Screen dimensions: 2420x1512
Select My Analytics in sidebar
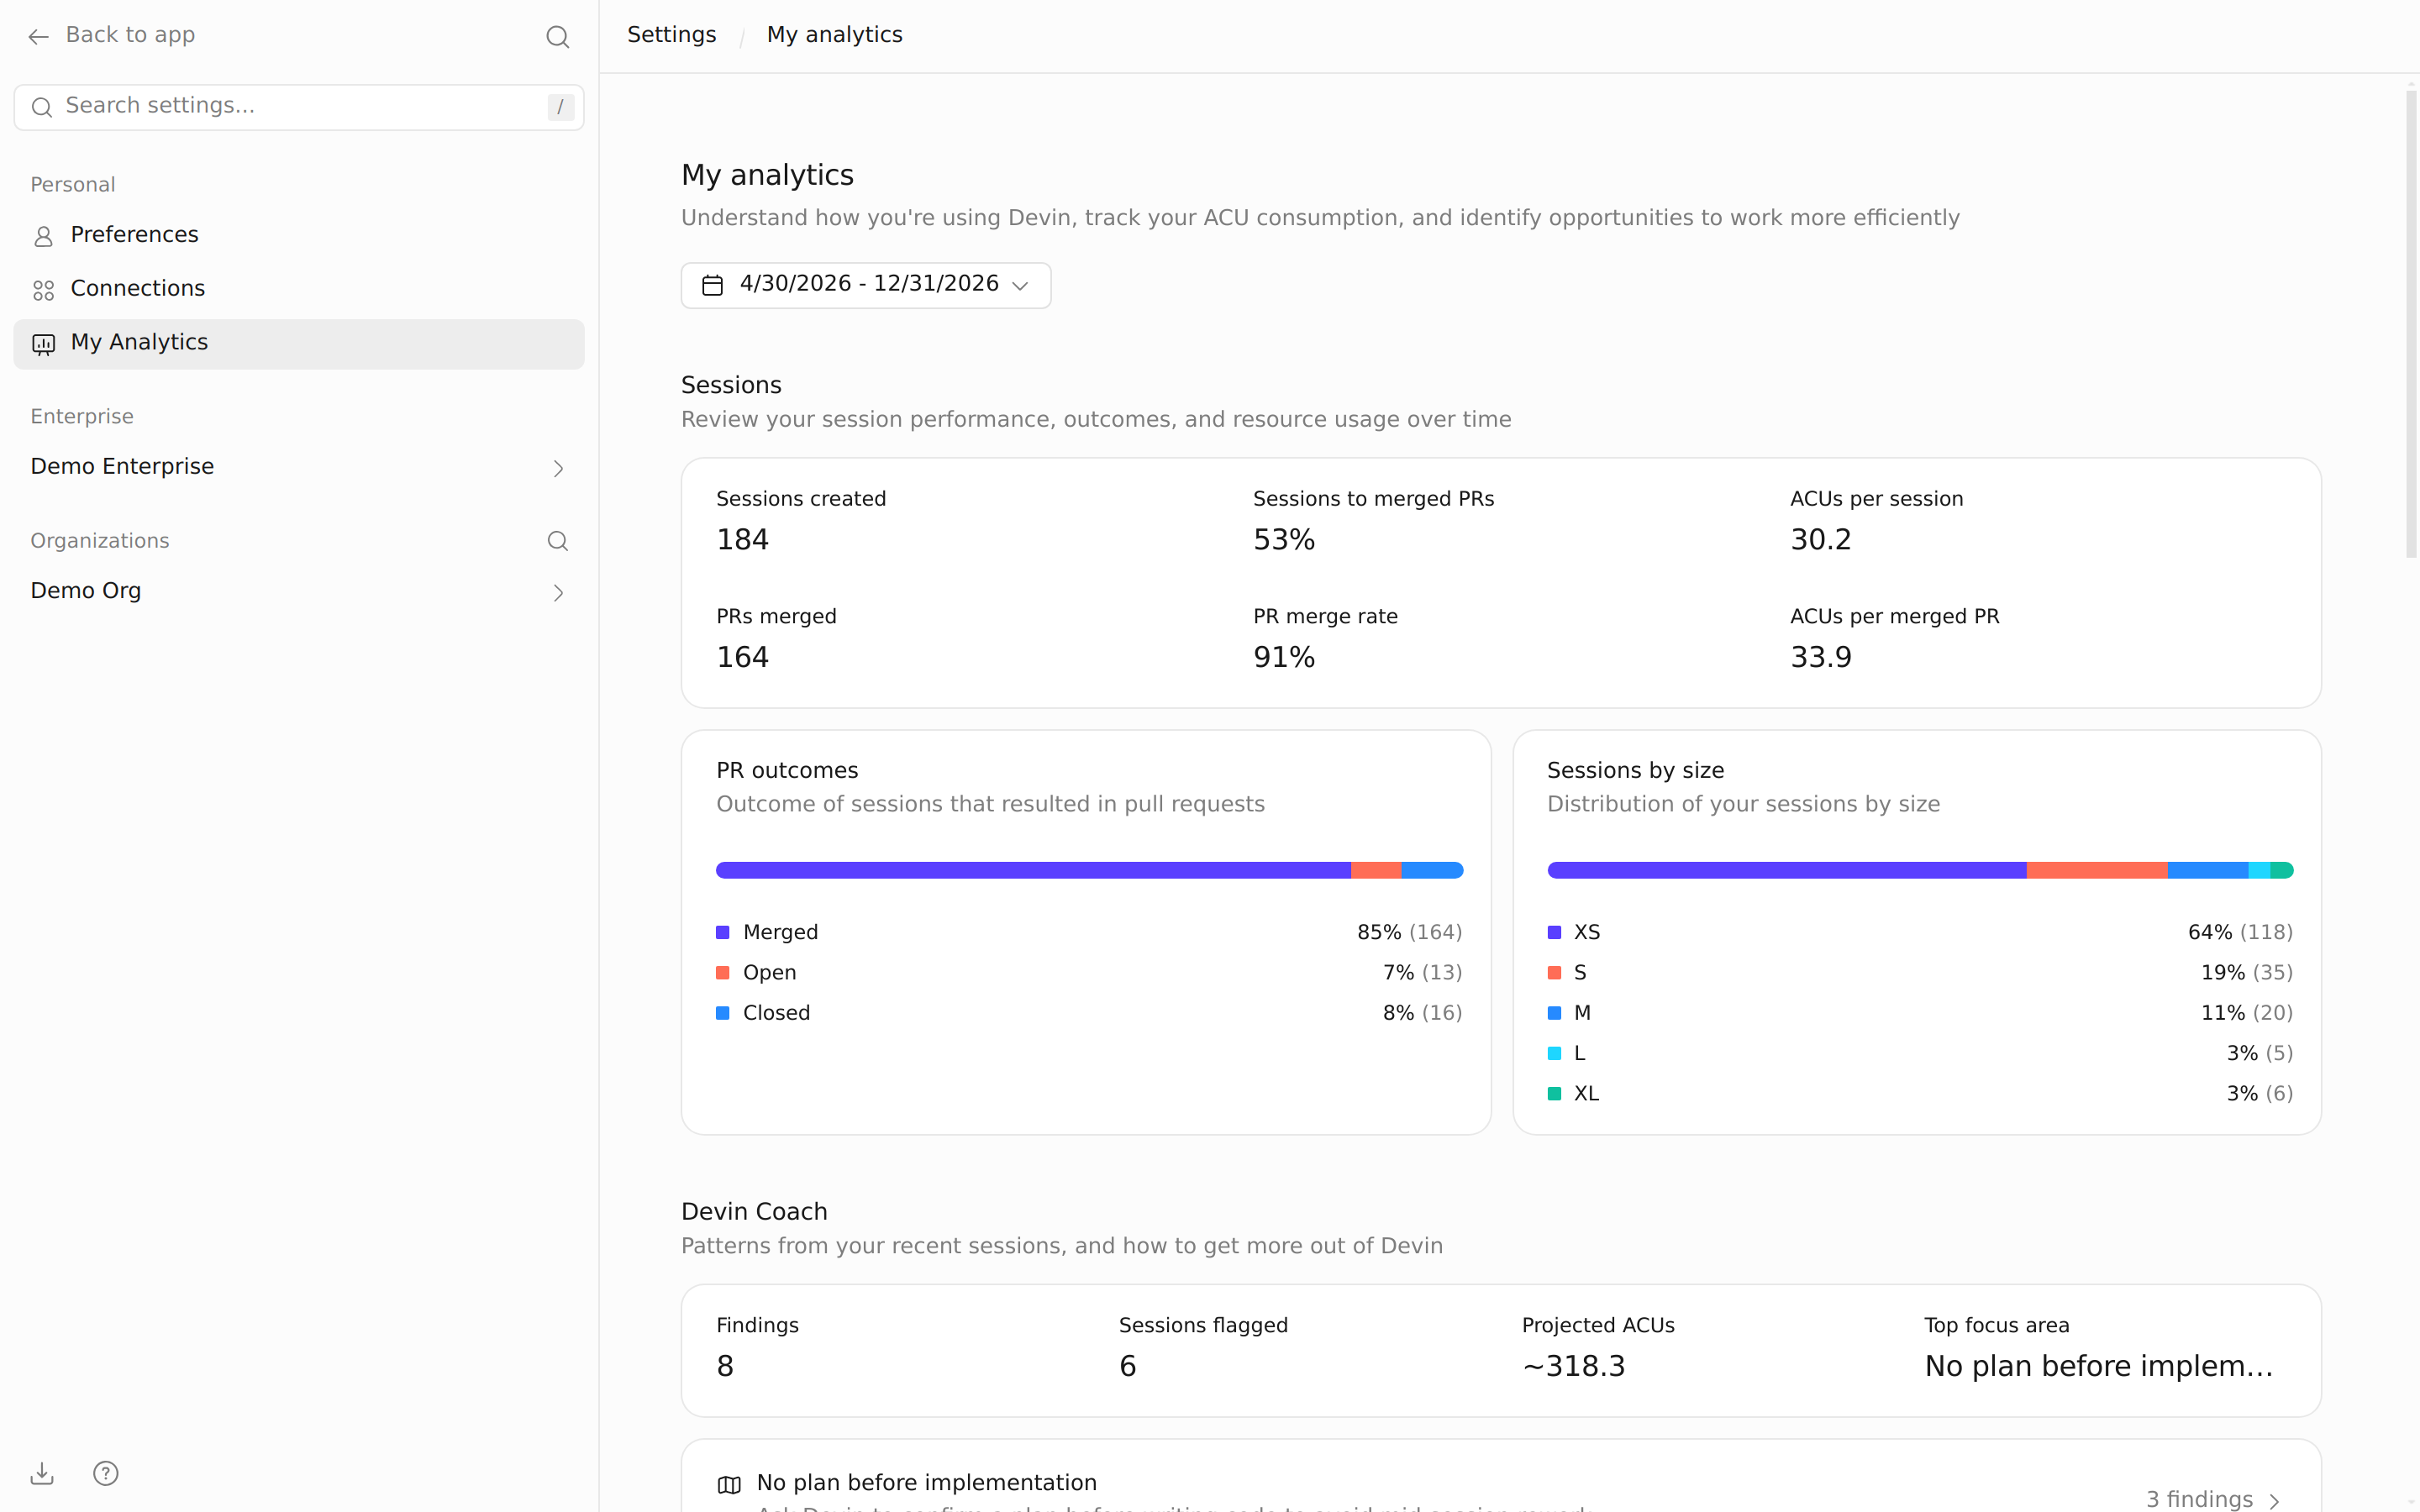[x=299, y=343]
